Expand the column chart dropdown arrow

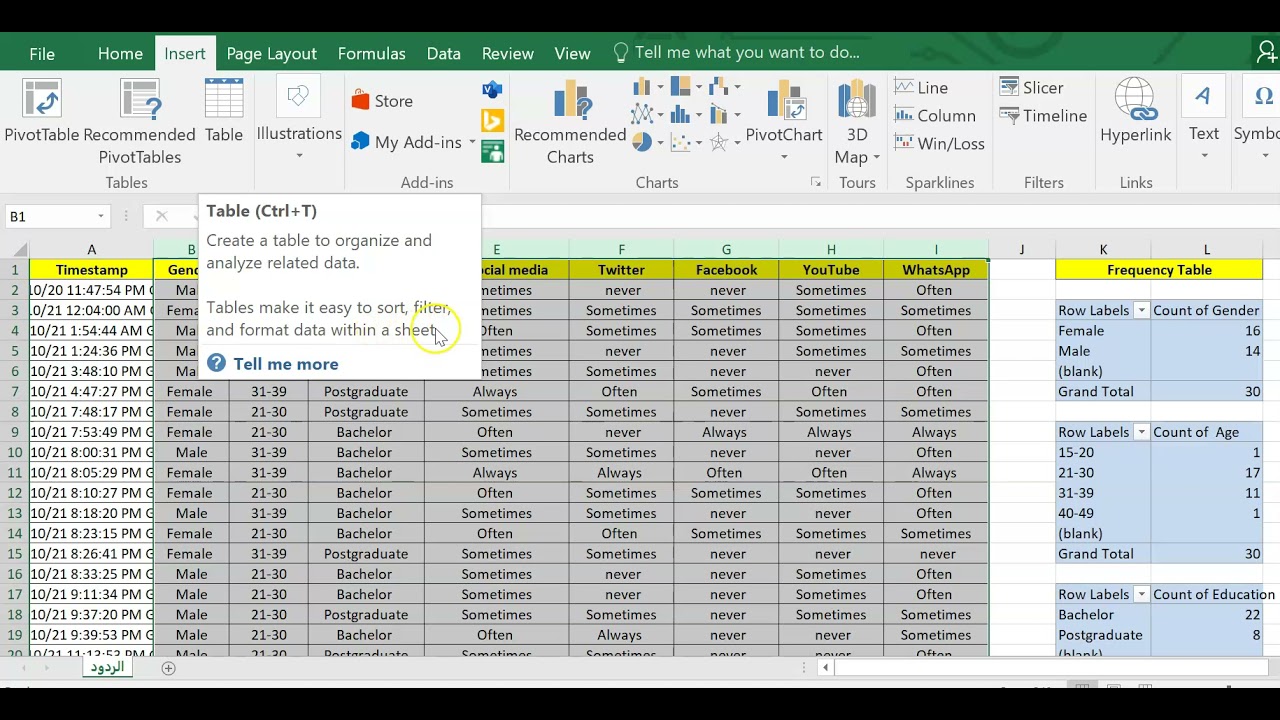point(660,88)
